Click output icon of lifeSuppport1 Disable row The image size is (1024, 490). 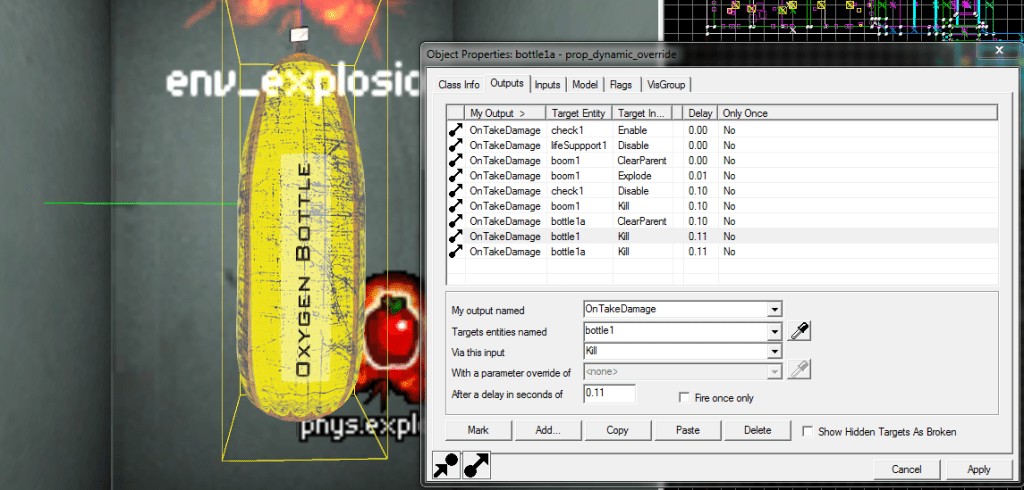456,145
